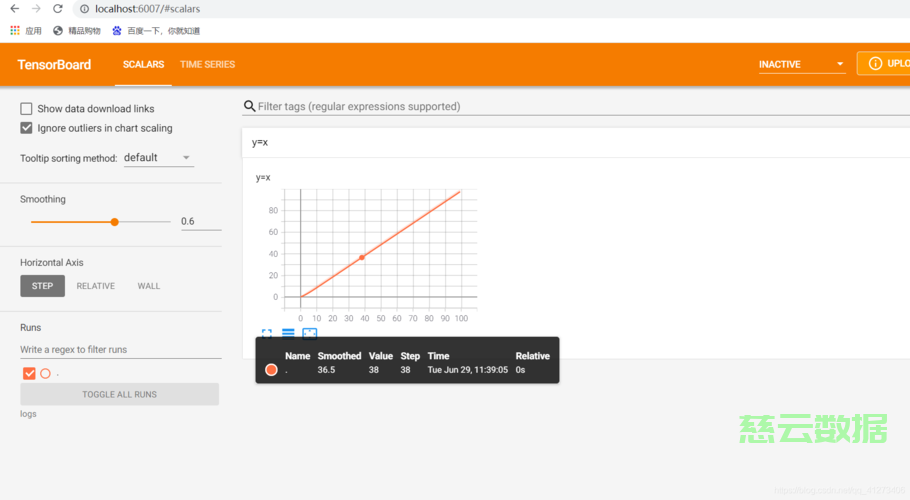Click fit domain to data chart icon

click(x=310, y=334)
